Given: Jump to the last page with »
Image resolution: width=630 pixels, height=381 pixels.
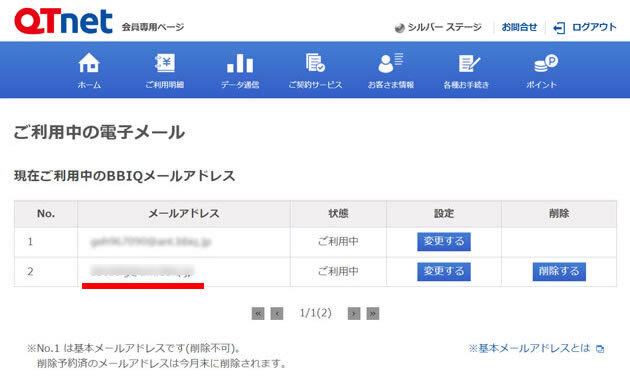Looking at the screenshot, I should click(373, 313).
